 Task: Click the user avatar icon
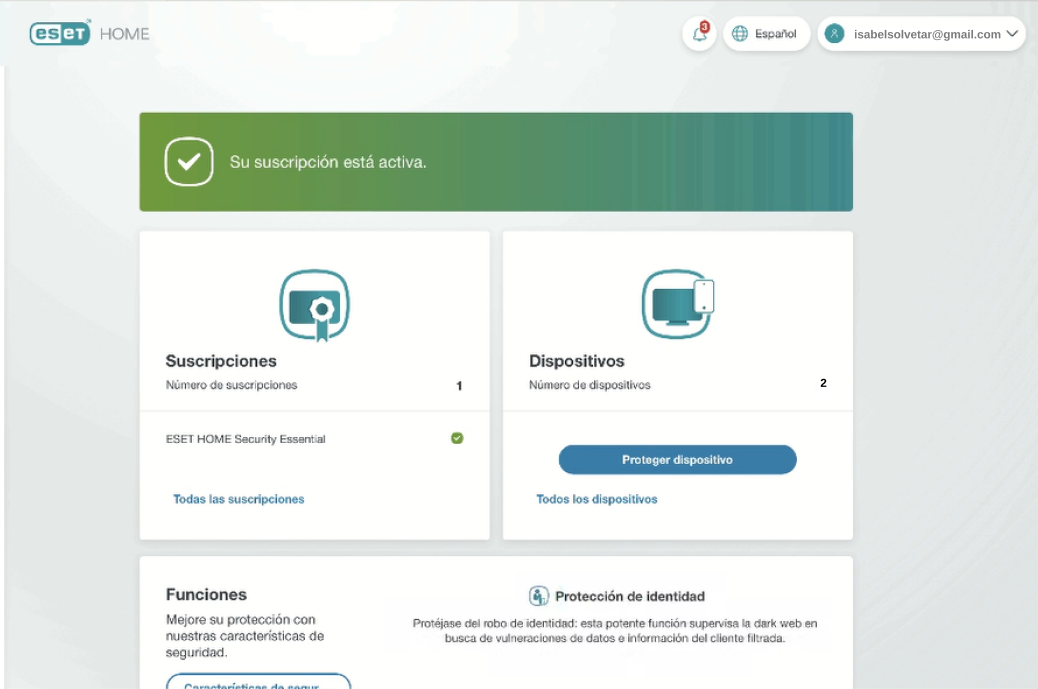pyautogui.click(x=834, y=34)
